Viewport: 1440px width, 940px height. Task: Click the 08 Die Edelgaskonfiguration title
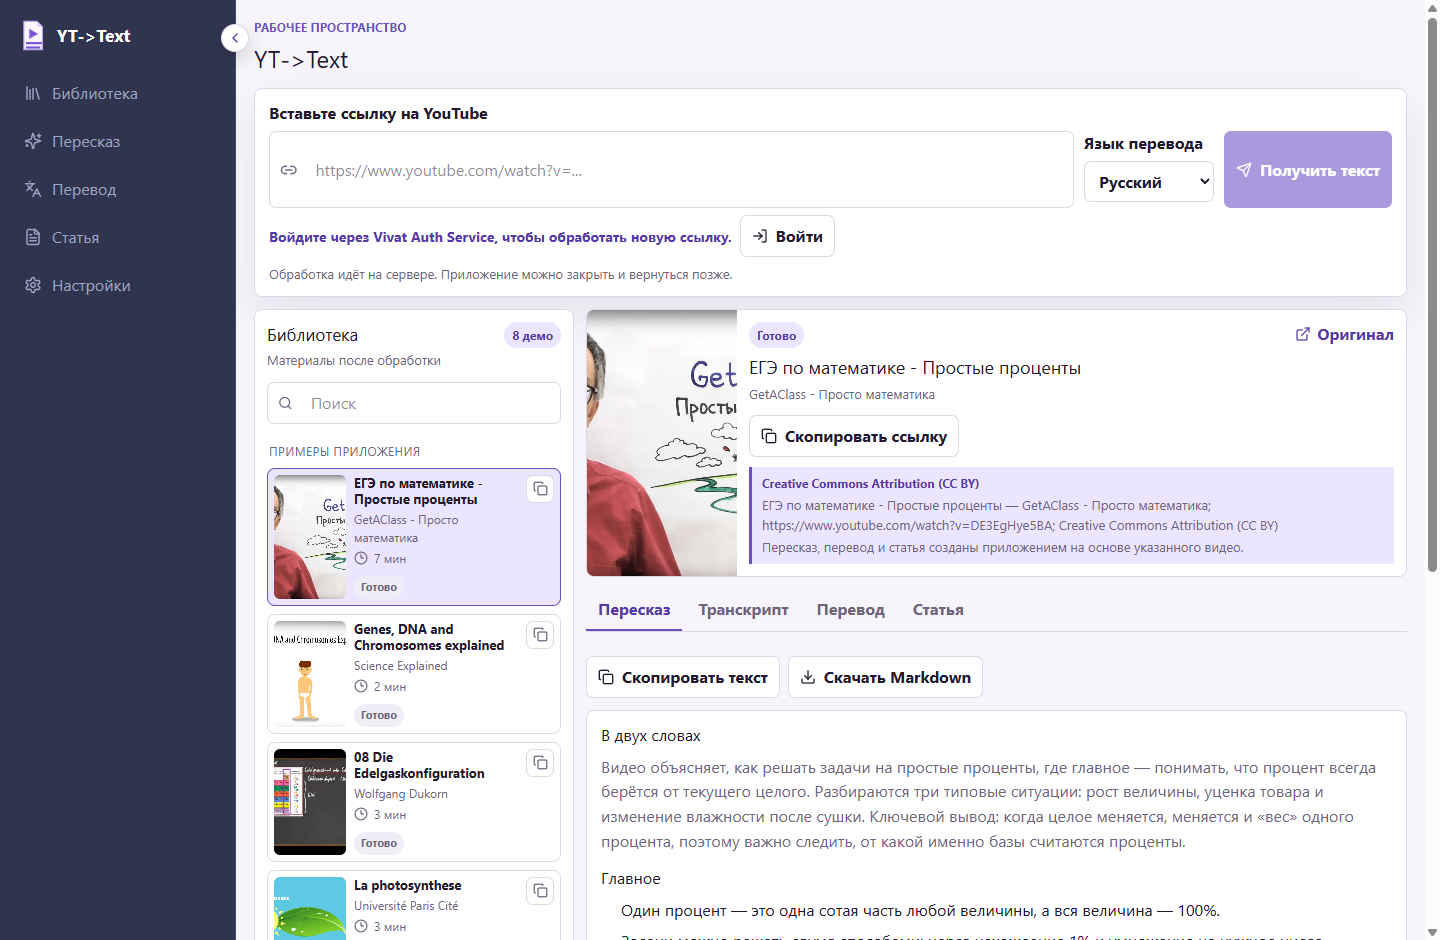tap(419, 765)
